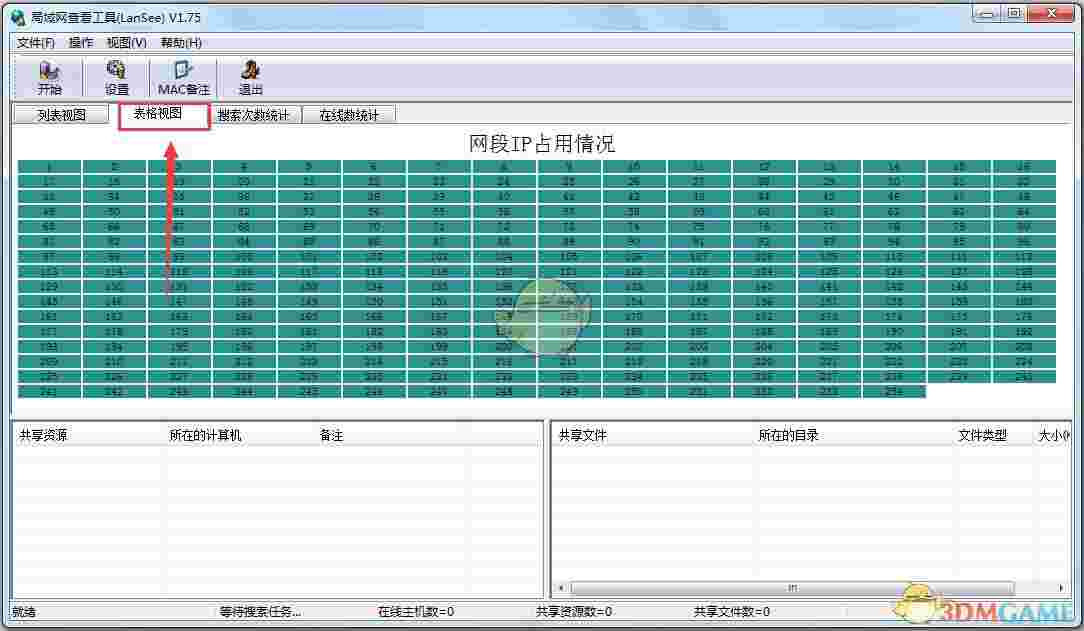Open the 搜索次数统计 tab
Image resolution: width=1084 pixels, height=631 pixels.
point(253,114)
